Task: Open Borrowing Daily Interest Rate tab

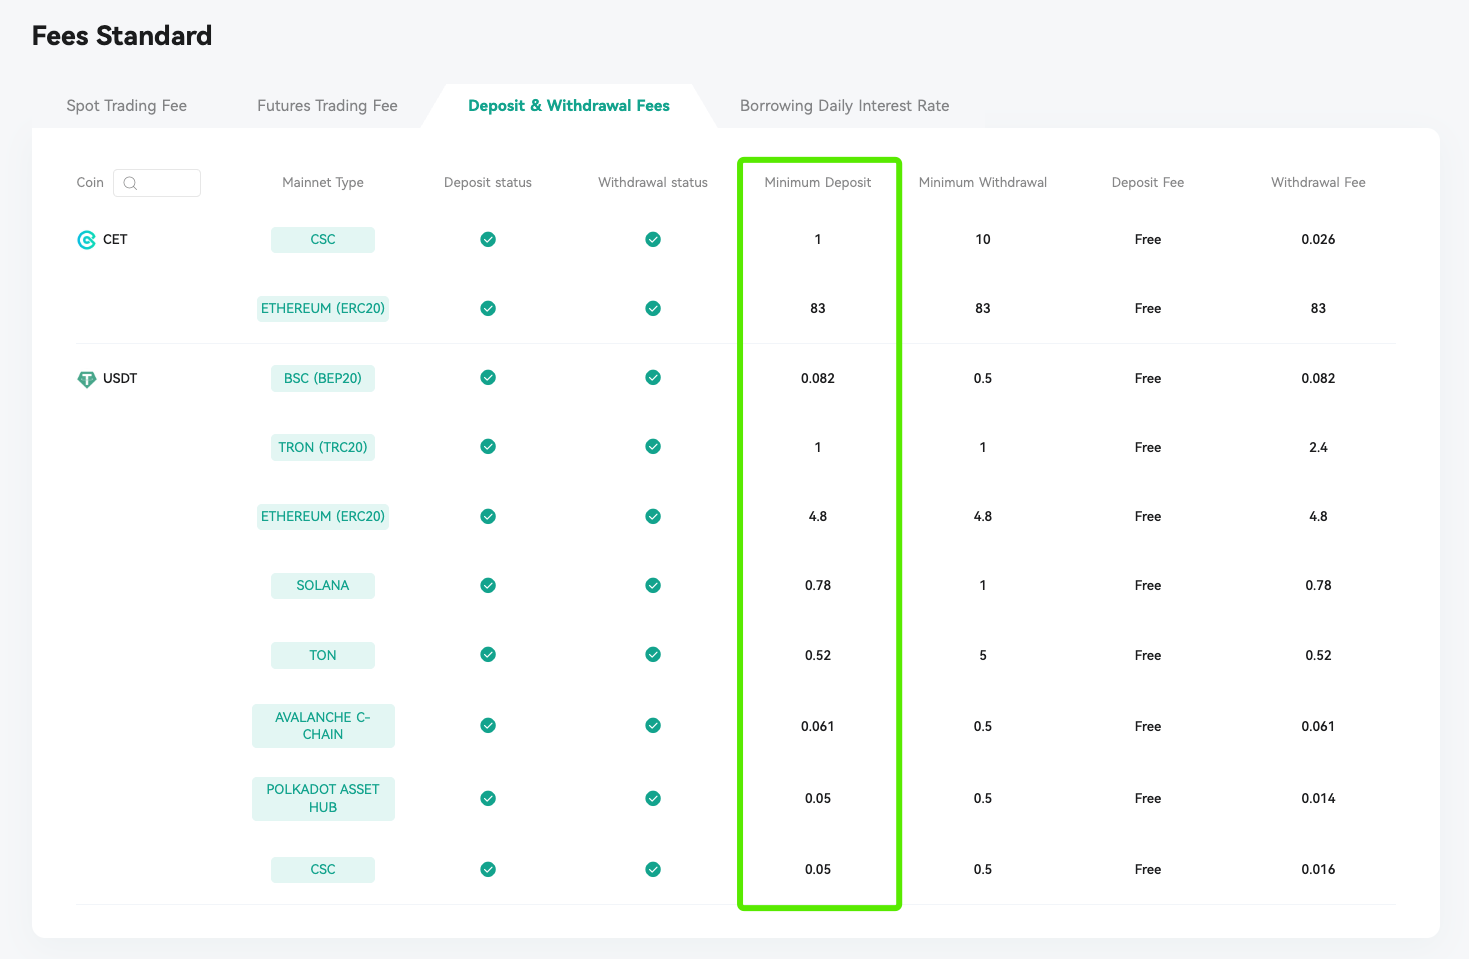Action: click(844, 106)
